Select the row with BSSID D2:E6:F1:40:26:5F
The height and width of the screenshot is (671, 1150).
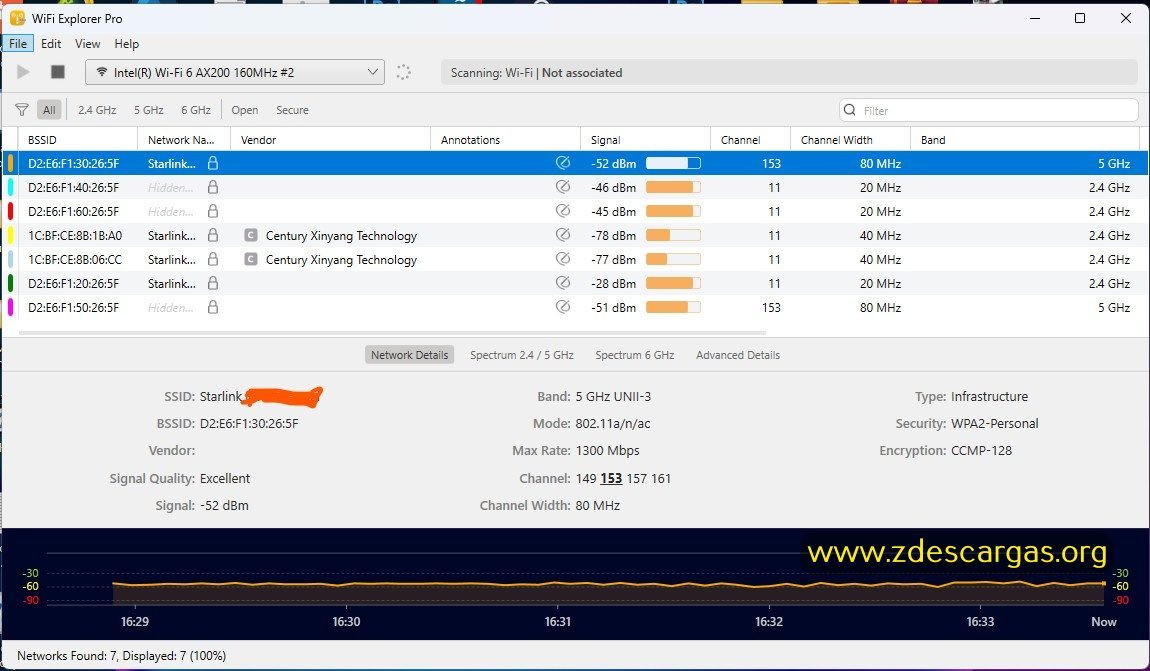(575, 188)
